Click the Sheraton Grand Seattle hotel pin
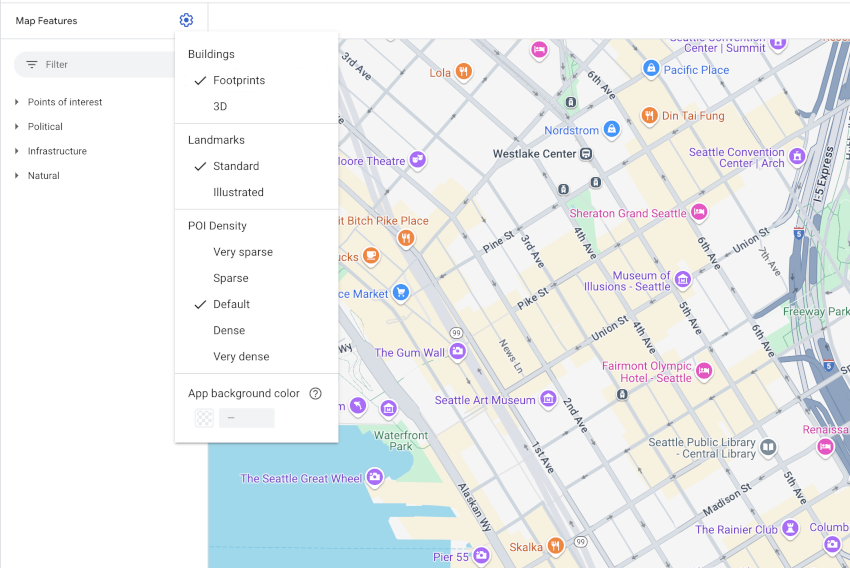The width and height of the screenshot is (850, 568). point(699,211)
